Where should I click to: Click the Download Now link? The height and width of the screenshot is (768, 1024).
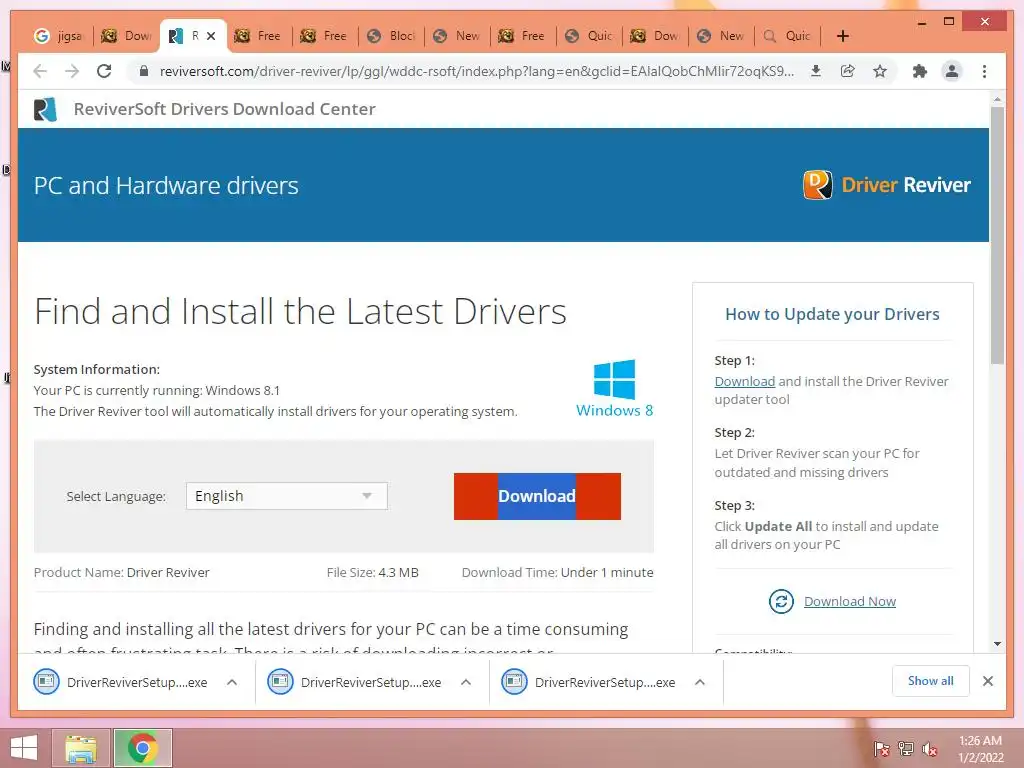tap(850, 601)
